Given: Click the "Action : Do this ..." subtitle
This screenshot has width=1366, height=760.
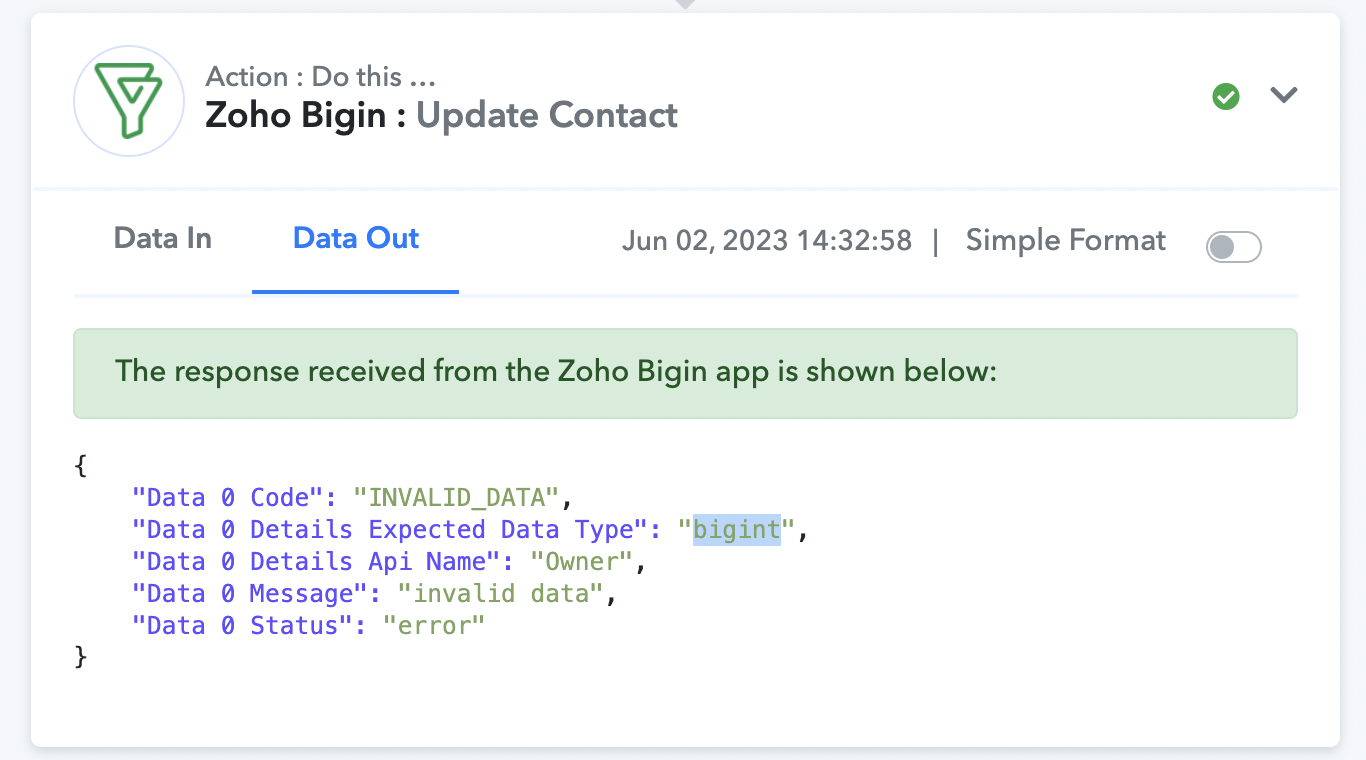Looking at the screenshot, I should (x=321, y=77).
